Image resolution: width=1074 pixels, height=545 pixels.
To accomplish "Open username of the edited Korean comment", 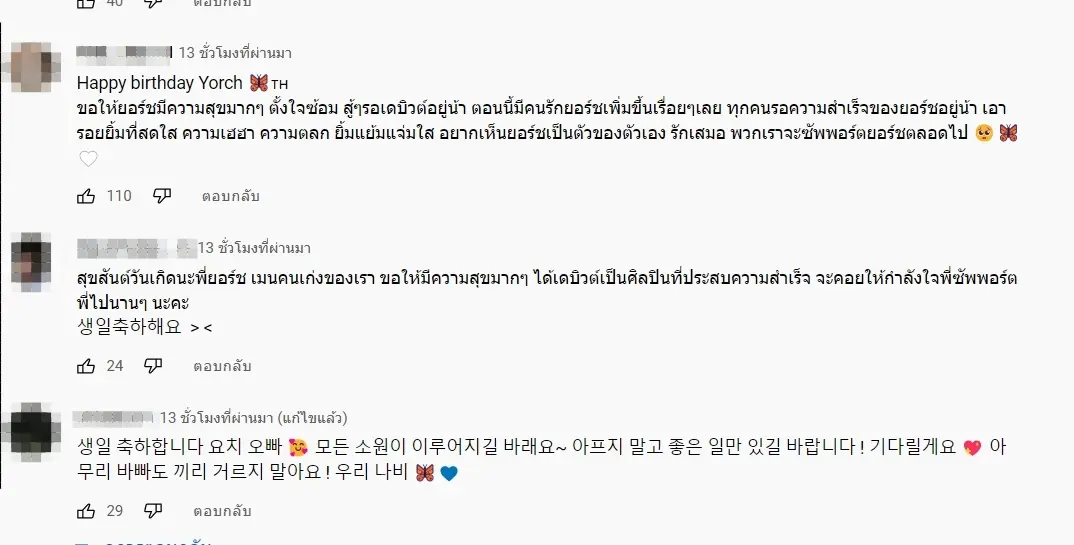I will [115, 417].
